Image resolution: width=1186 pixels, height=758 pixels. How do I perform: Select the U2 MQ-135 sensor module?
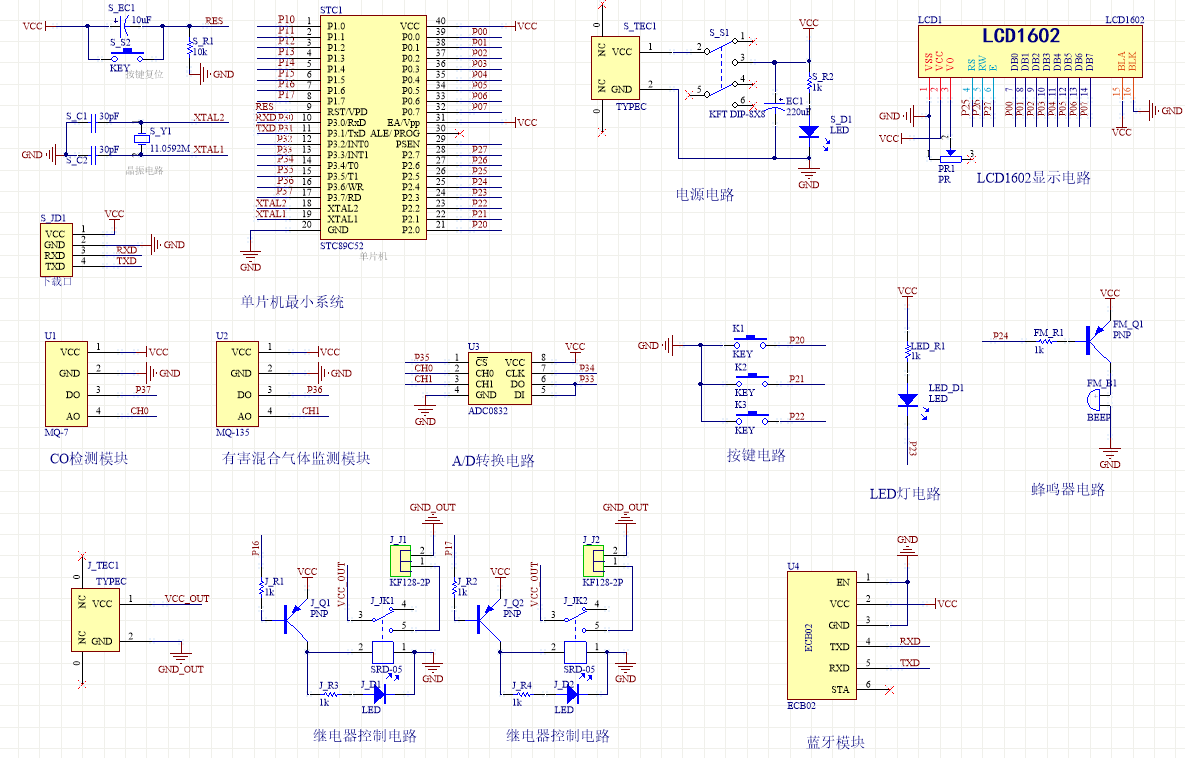tap(238, 384)
